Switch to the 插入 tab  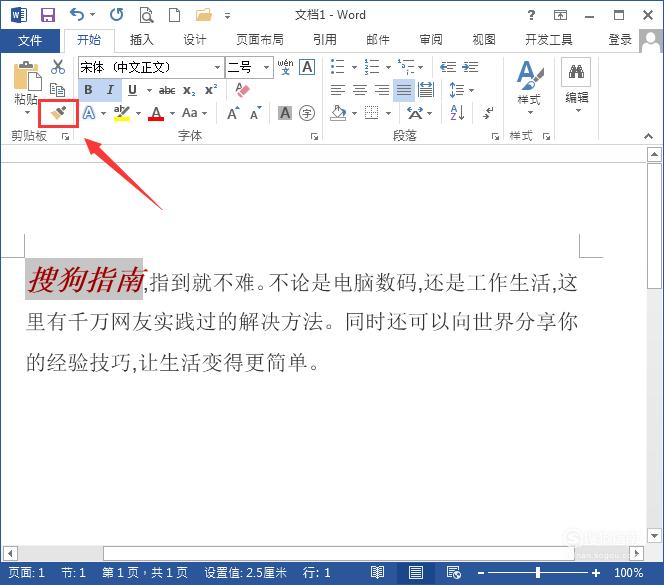point(141,40)
